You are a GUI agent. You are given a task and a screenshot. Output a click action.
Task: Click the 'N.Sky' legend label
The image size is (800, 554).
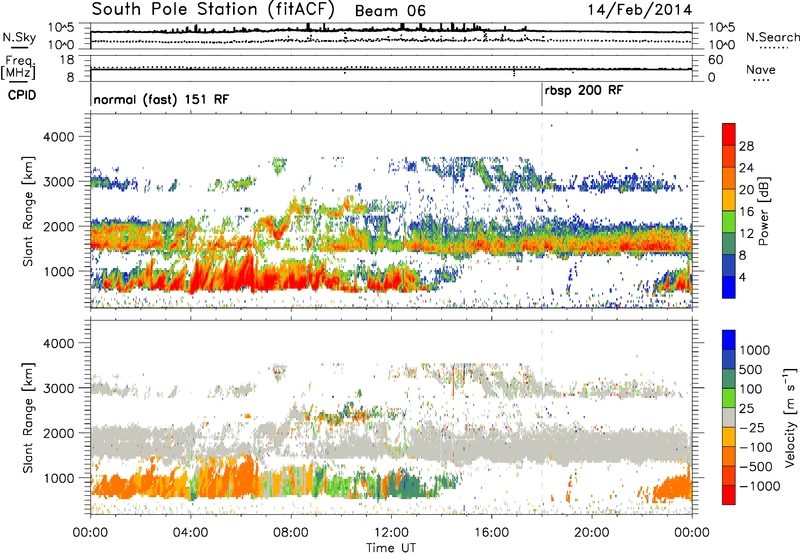click(x=19, y=37)
